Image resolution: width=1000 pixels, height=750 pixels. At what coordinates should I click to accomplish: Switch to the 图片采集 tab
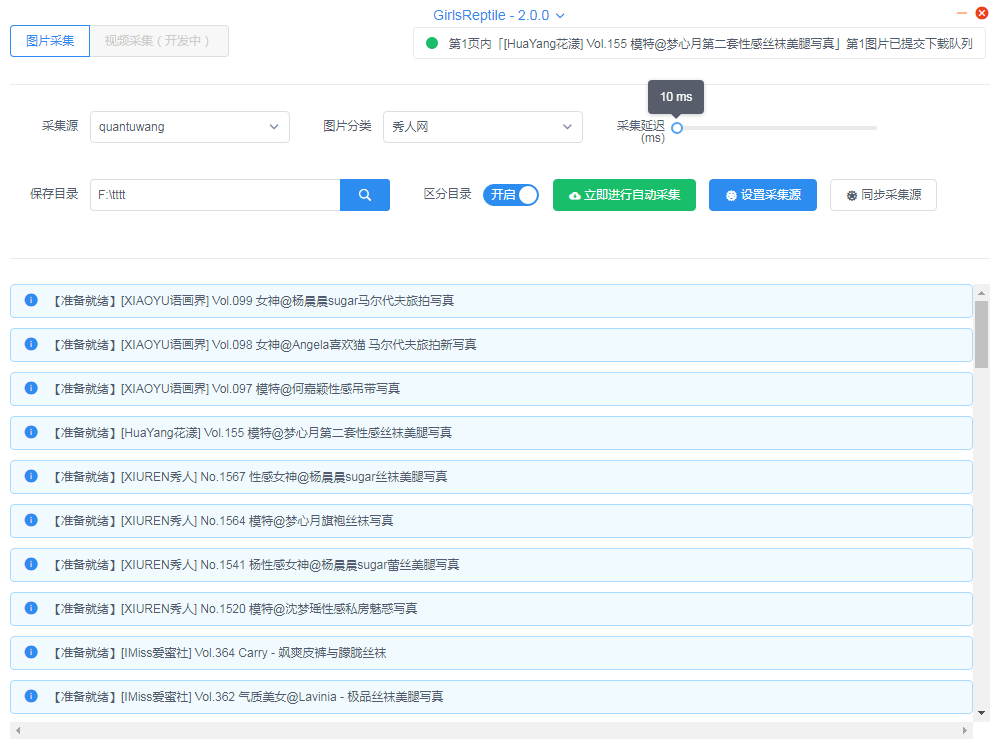pyautogui.click(x=50, y=41)
